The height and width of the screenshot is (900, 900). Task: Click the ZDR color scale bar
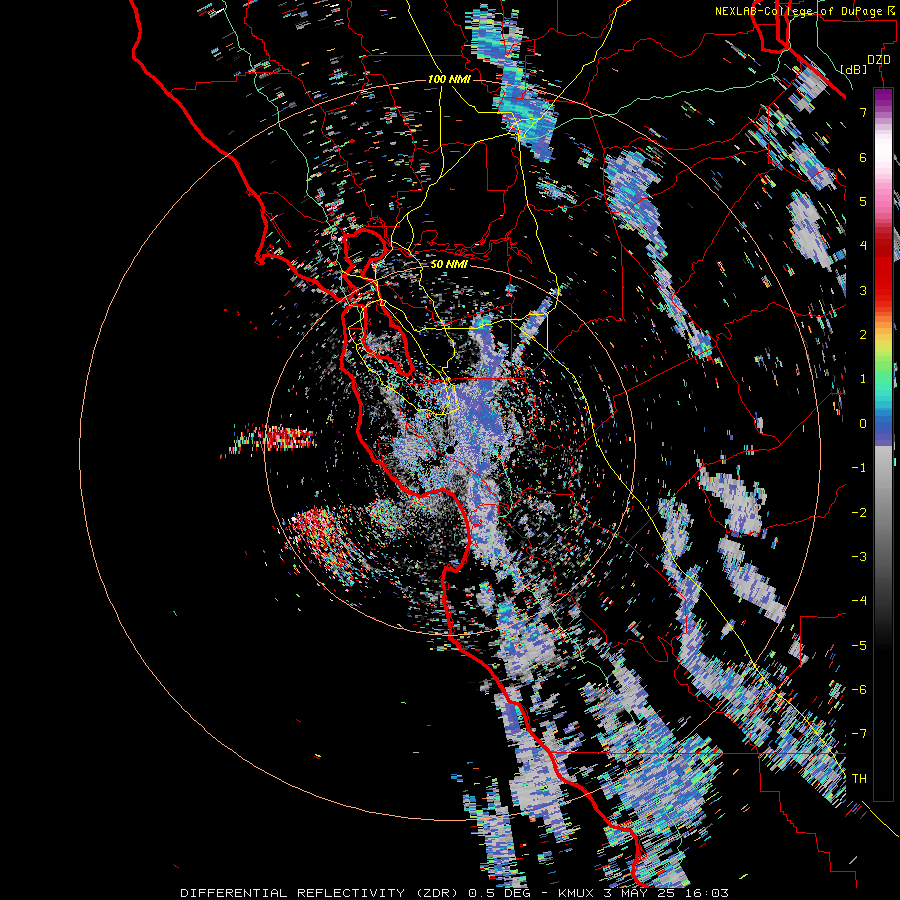[x=883, y=444]
